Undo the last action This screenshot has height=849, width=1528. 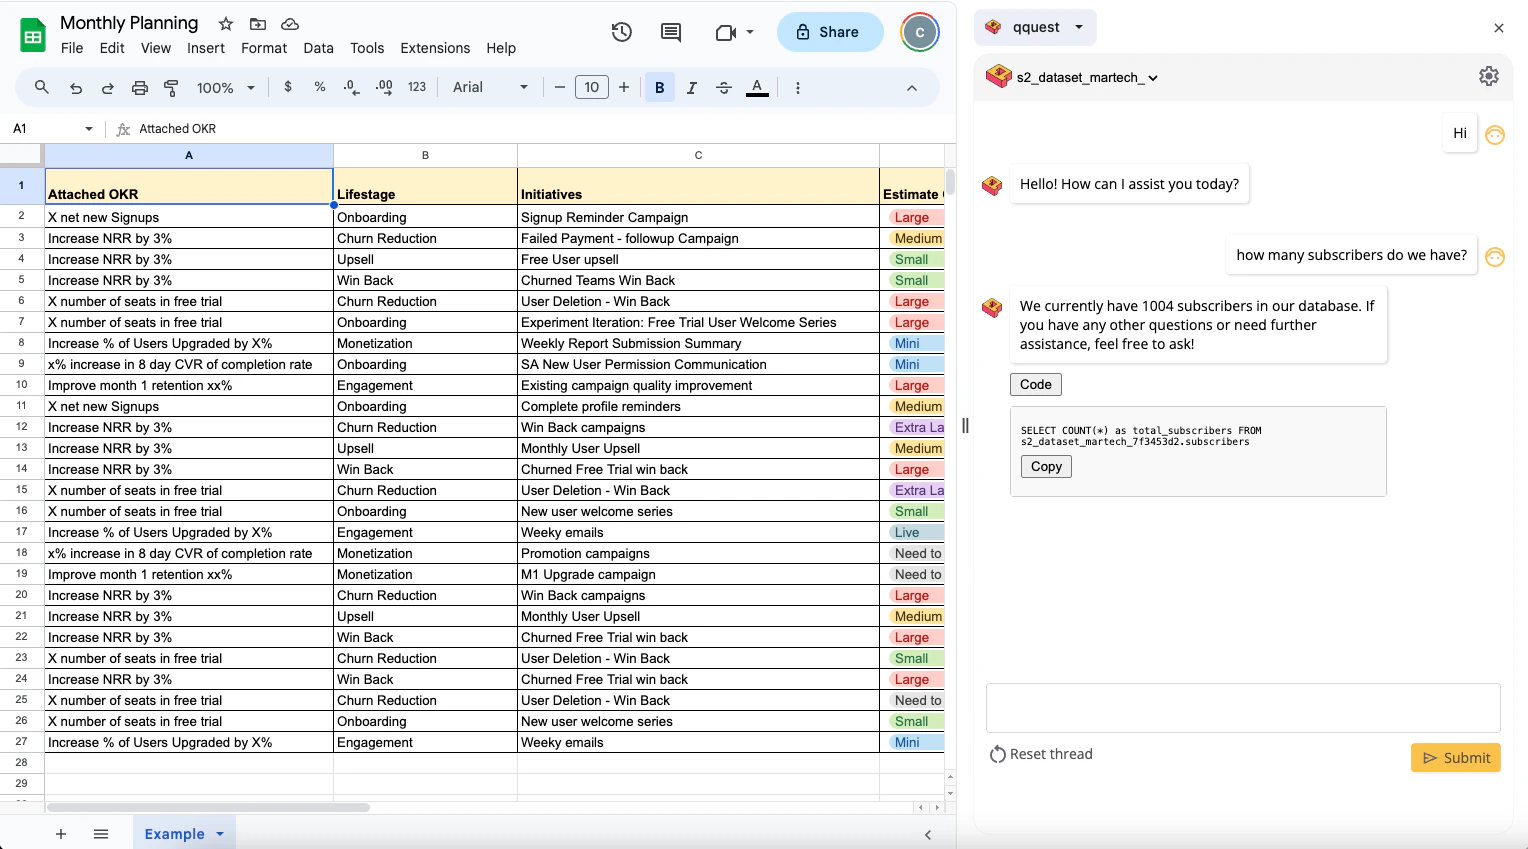75,87
